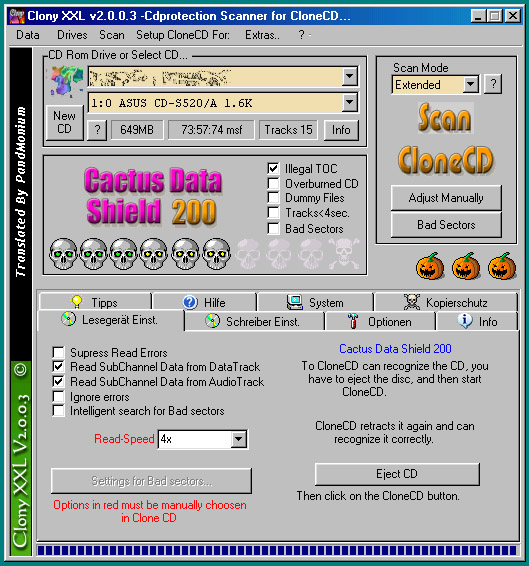Click the CD icon on Lesegerät Einst. tab

point(68,319)
